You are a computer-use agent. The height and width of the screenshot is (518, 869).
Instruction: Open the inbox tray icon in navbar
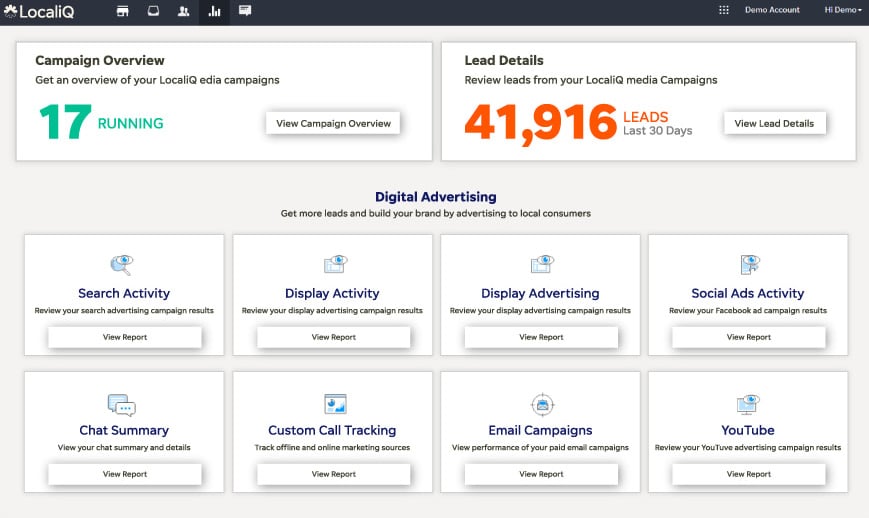153,11
